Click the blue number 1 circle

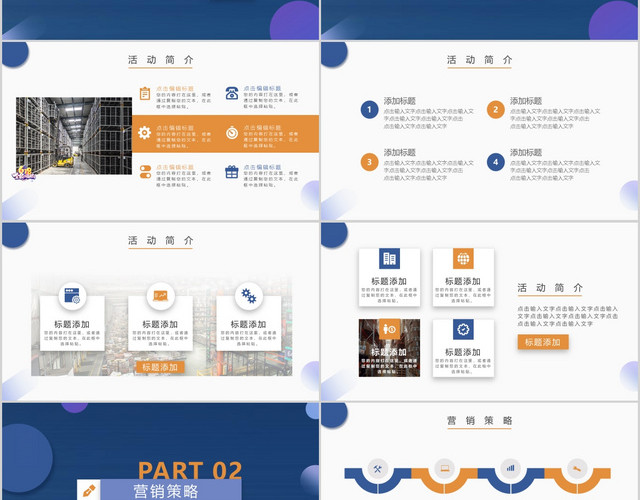[369, 109]
